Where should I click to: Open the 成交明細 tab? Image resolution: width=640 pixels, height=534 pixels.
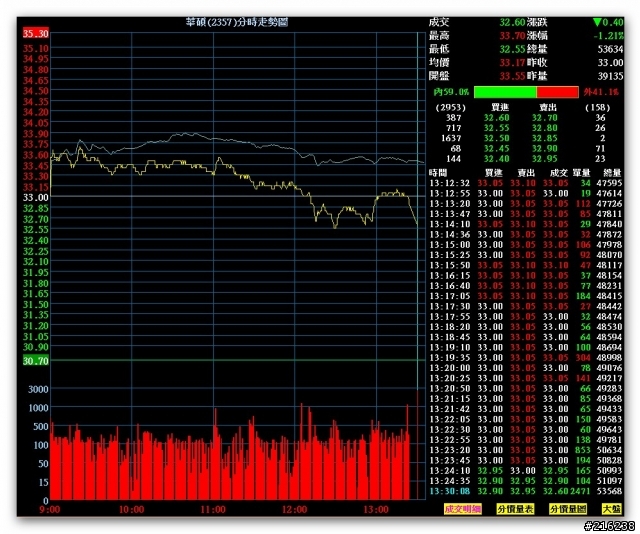pos(462,509)
